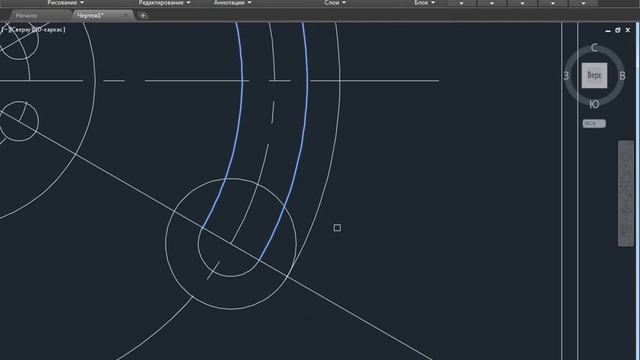Rotate view to east В on ViewCube
The height and width of the screenshot is (360, 640).
click(x=622, y=76)
